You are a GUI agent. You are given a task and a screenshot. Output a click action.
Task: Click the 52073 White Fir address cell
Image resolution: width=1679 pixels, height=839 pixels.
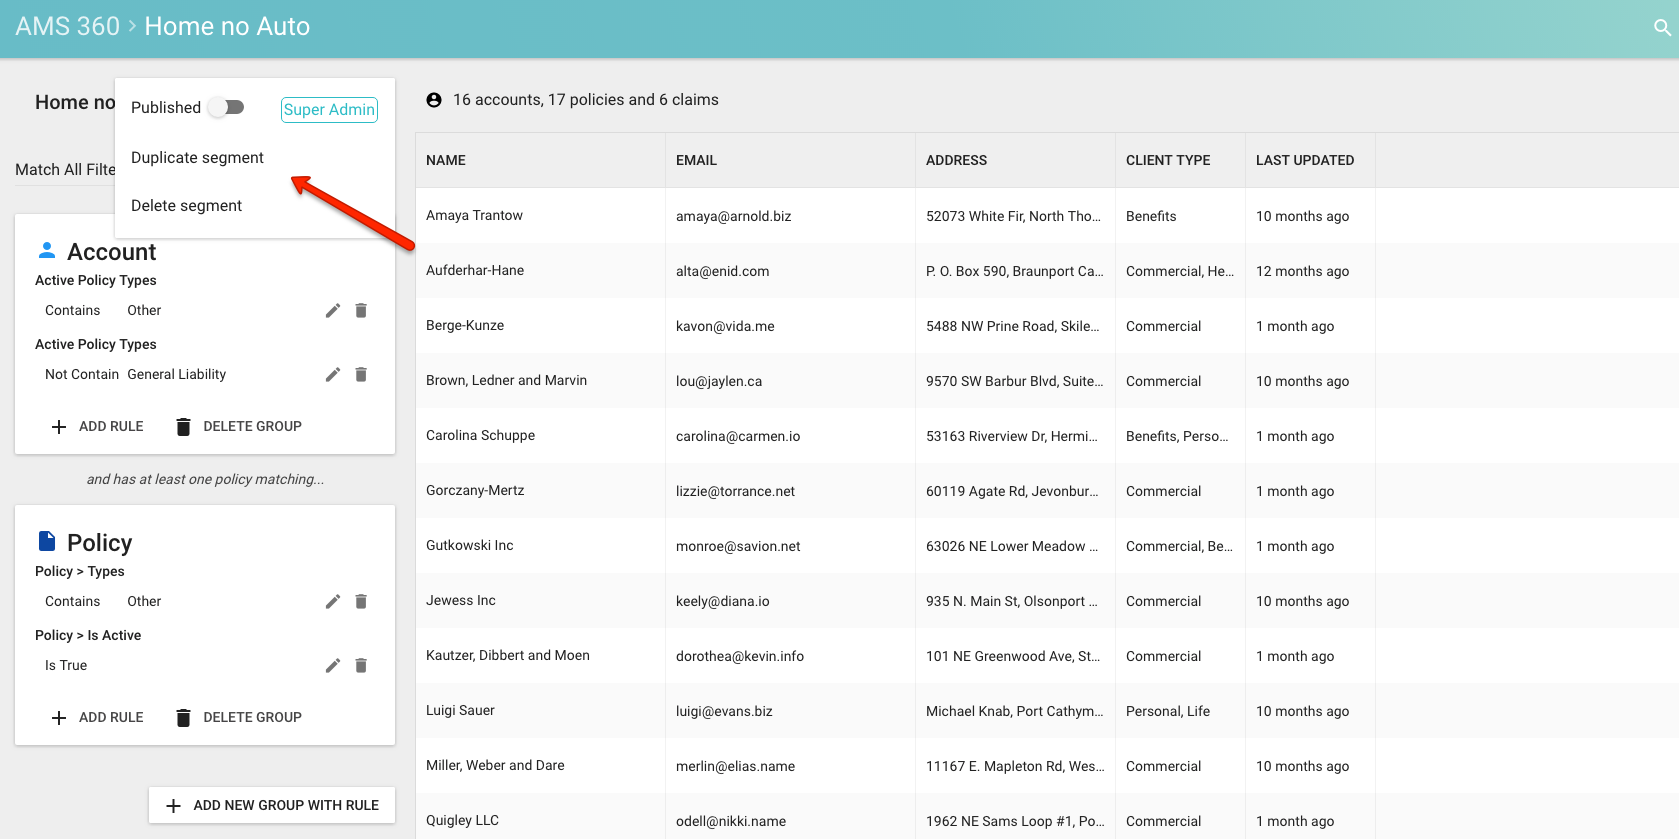1013,216
